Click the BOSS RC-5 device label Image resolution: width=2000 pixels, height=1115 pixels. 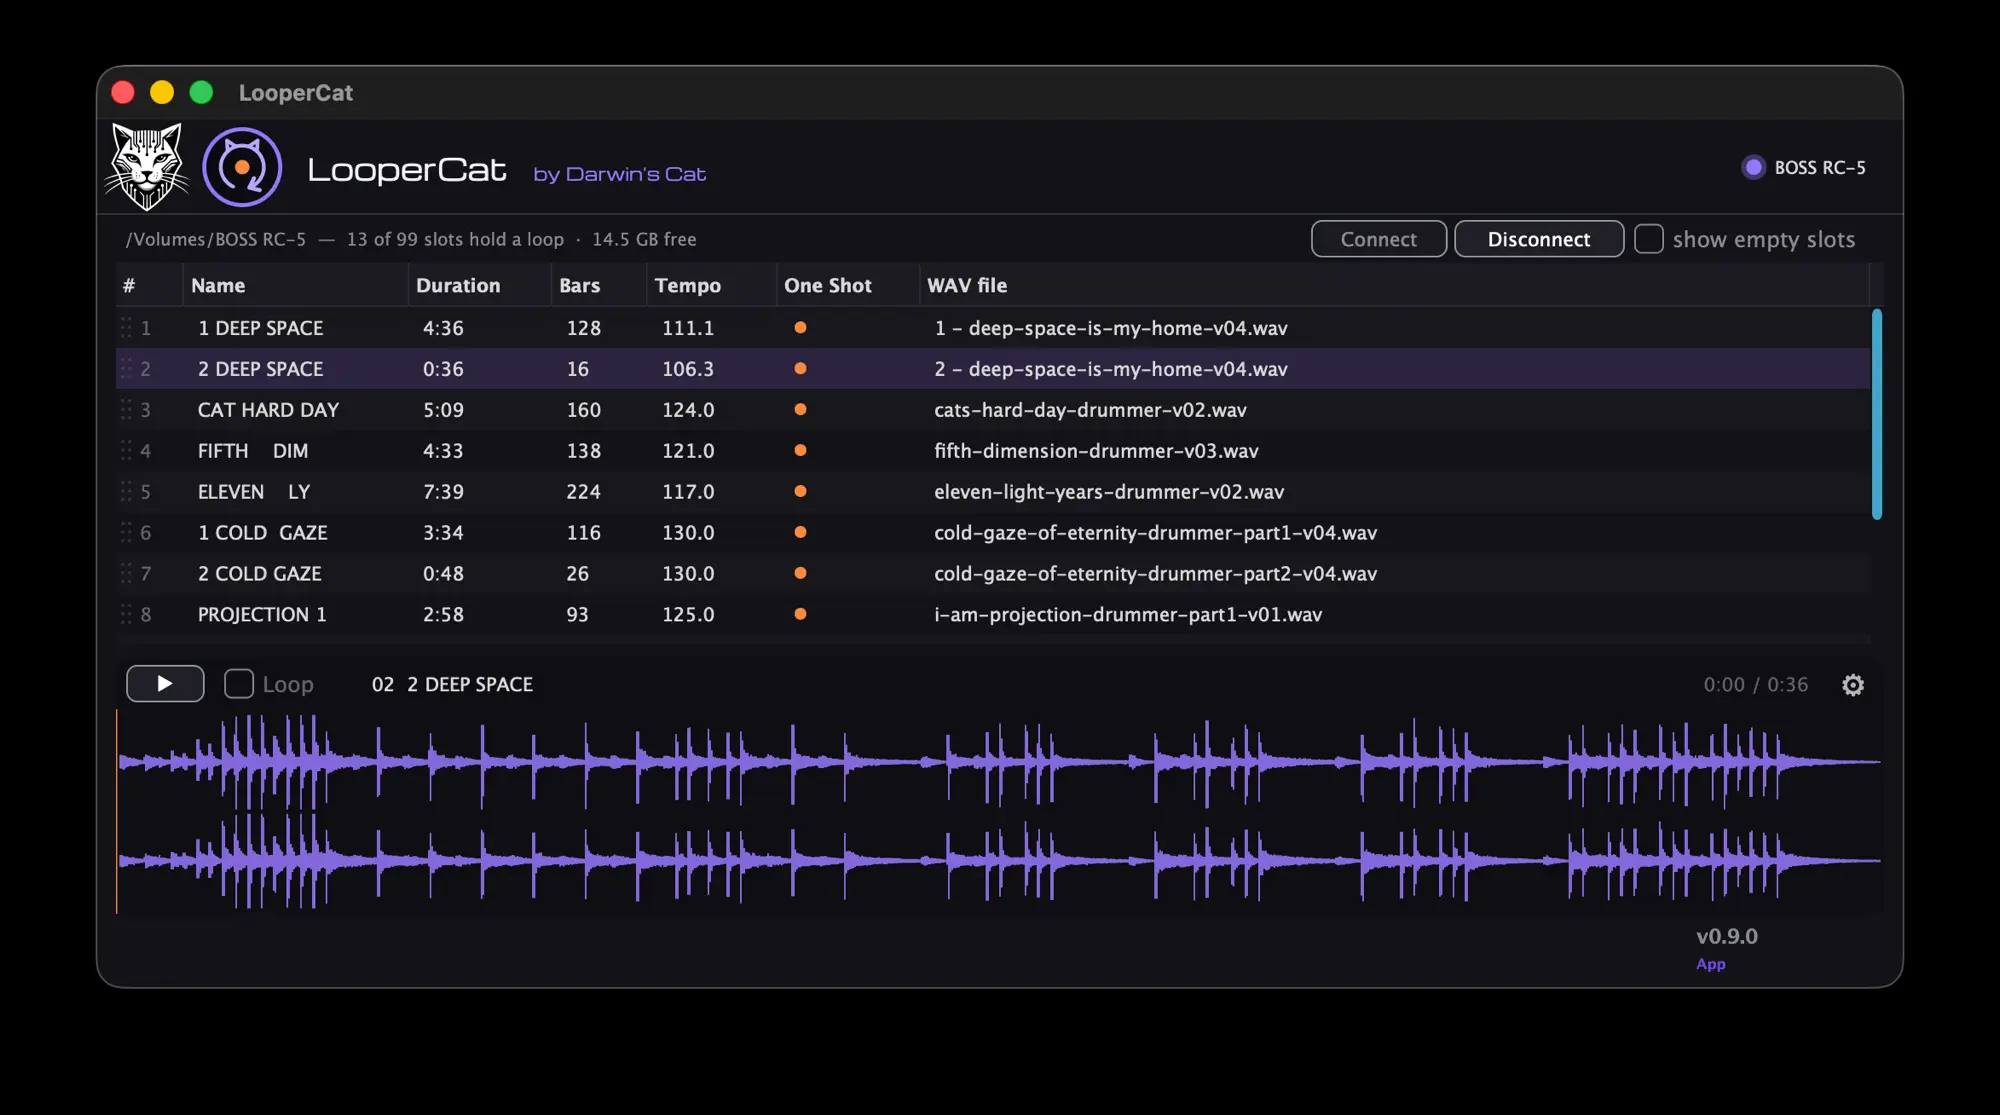tap(1820, 167)
